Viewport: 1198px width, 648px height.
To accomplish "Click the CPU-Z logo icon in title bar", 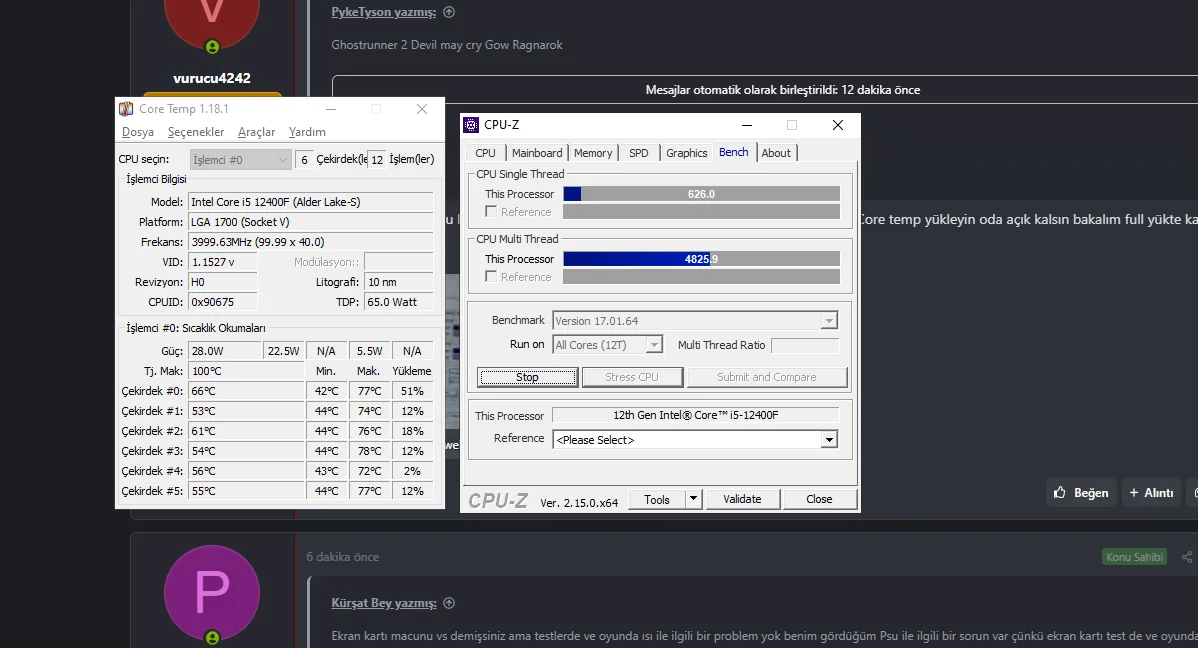I will tap(471, 125).
